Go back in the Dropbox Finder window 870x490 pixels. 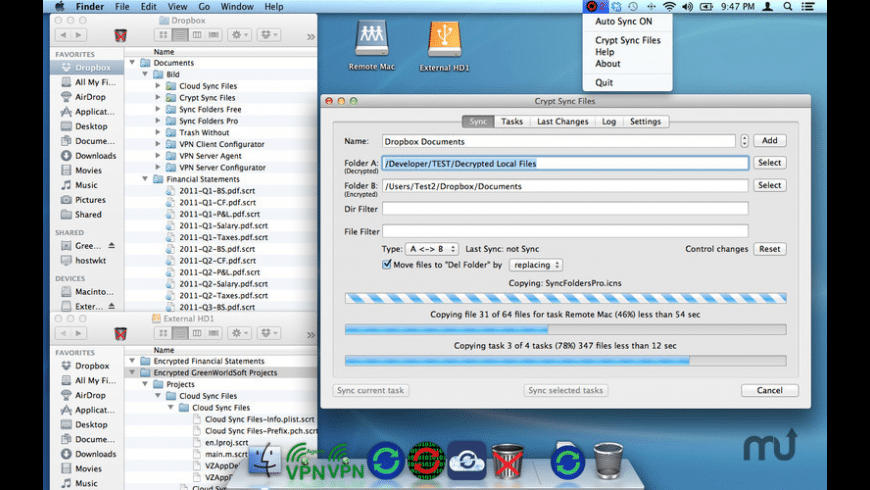(x=63, y=35)
